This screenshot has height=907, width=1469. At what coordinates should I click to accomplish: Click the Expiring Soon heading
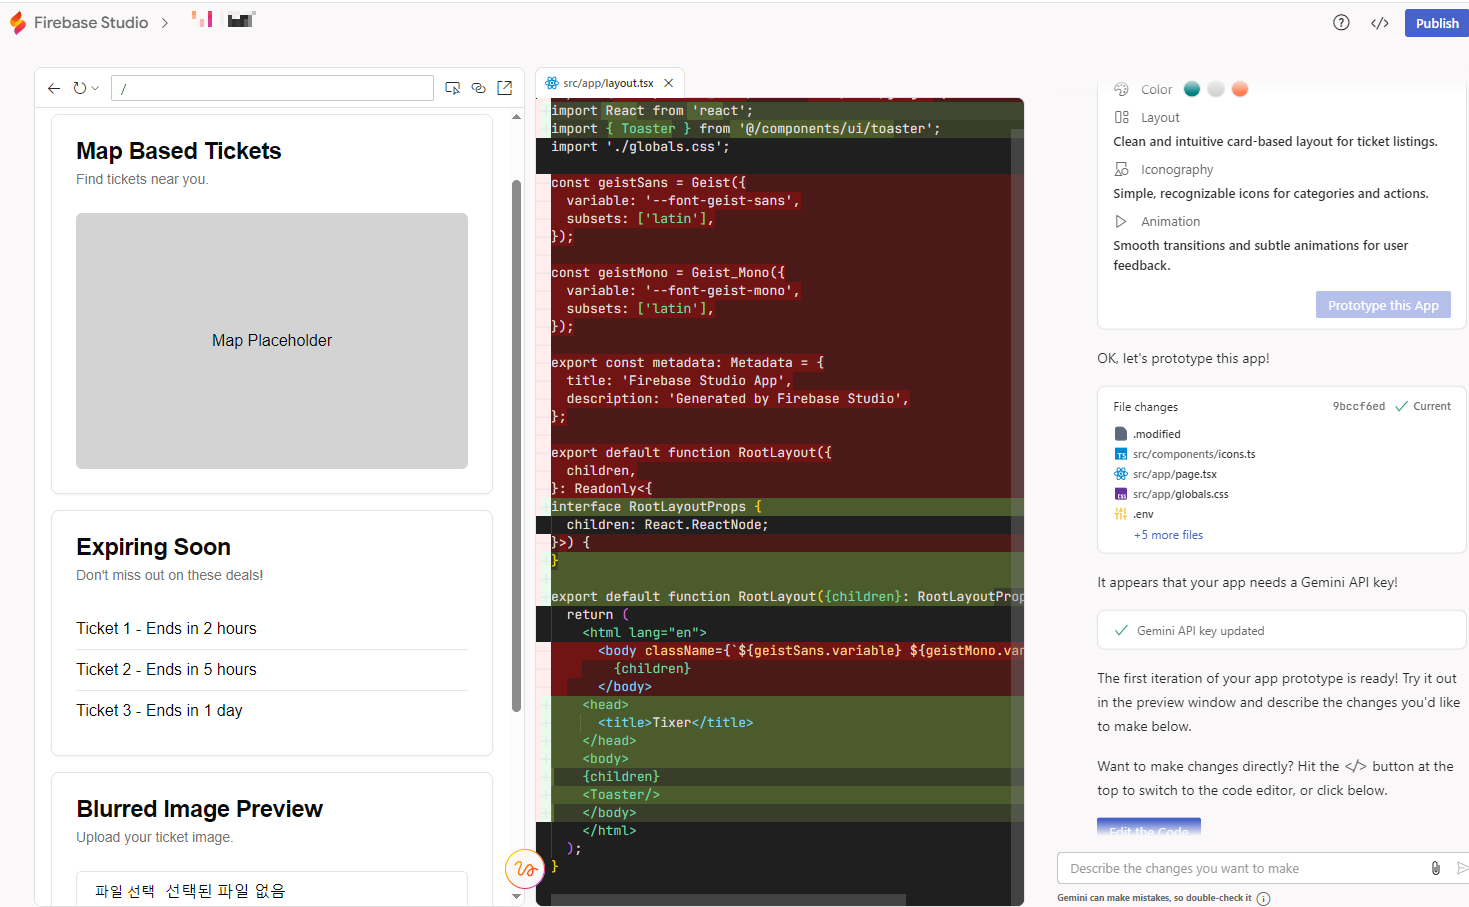coord(153,547)
